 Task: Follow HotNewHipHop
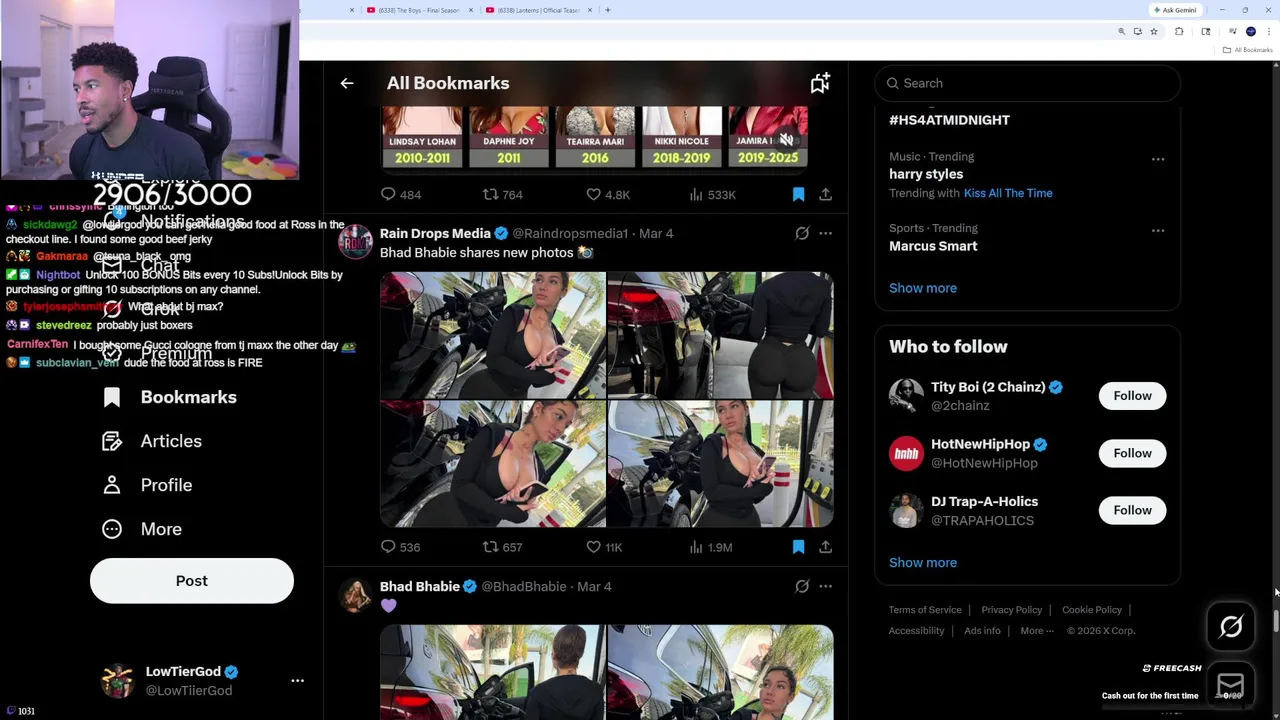tap(1132, 453)
